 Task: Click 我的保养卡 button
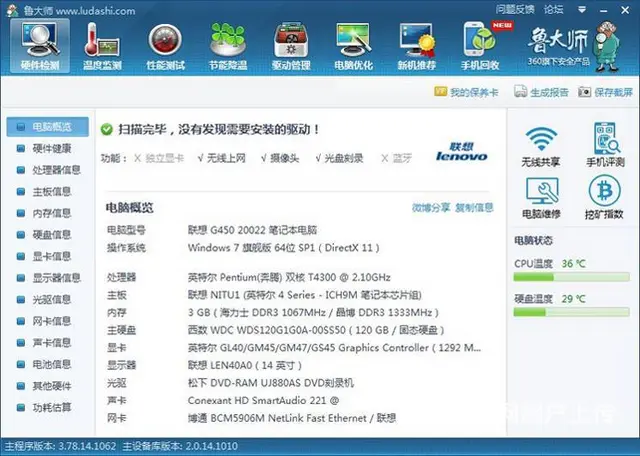click(466, 92)
